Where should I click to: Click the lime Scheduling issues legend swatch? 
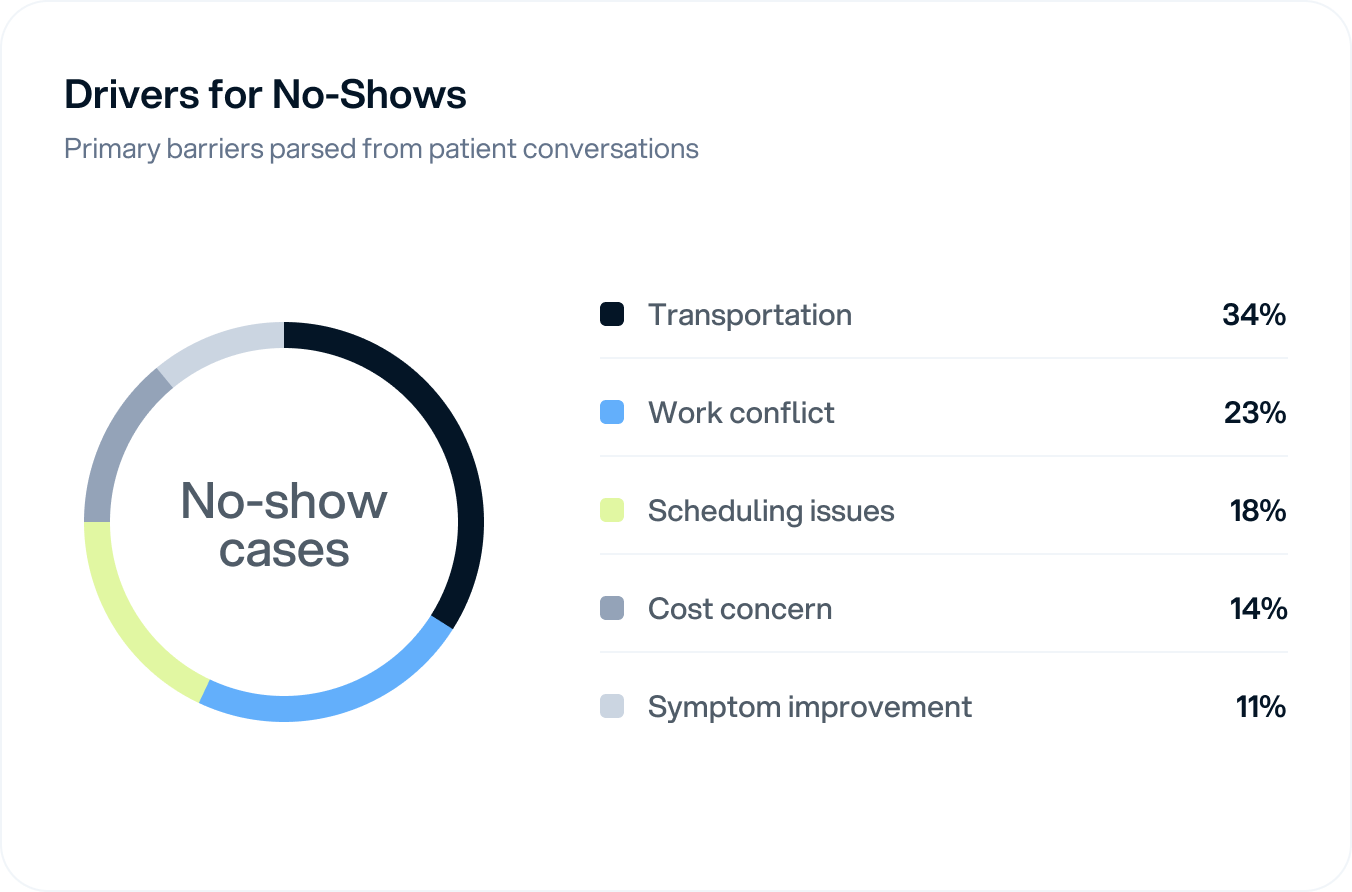tap(612, 510)
